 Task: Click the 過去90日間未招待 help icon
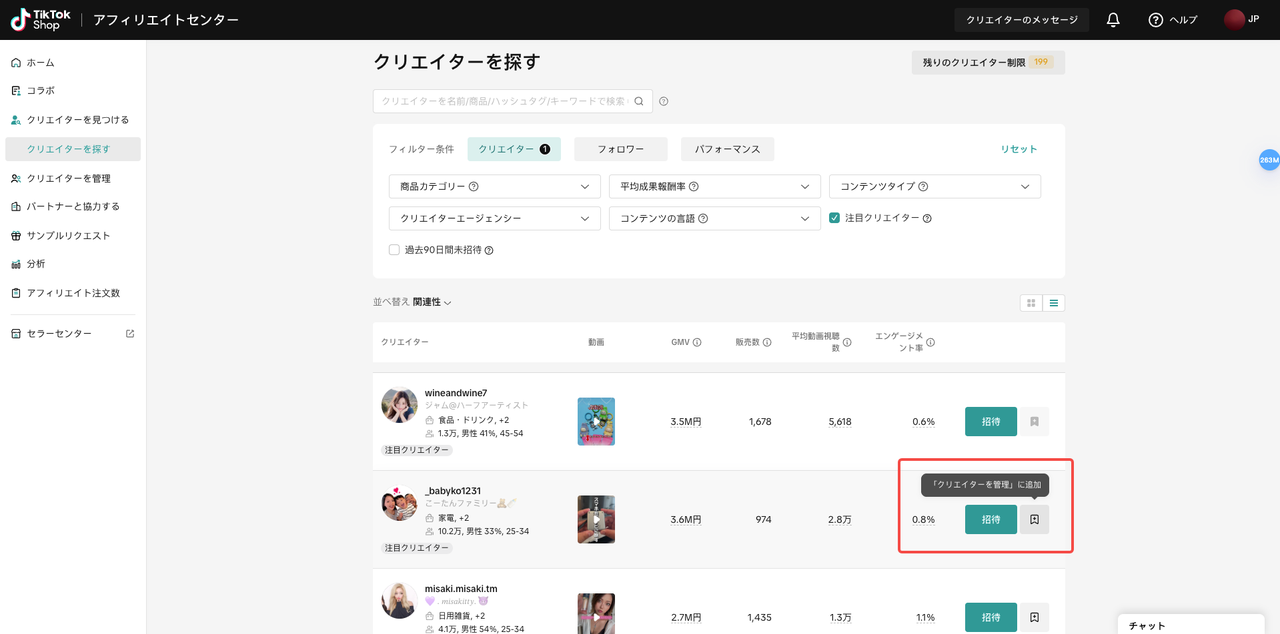(x=489, y=250)
